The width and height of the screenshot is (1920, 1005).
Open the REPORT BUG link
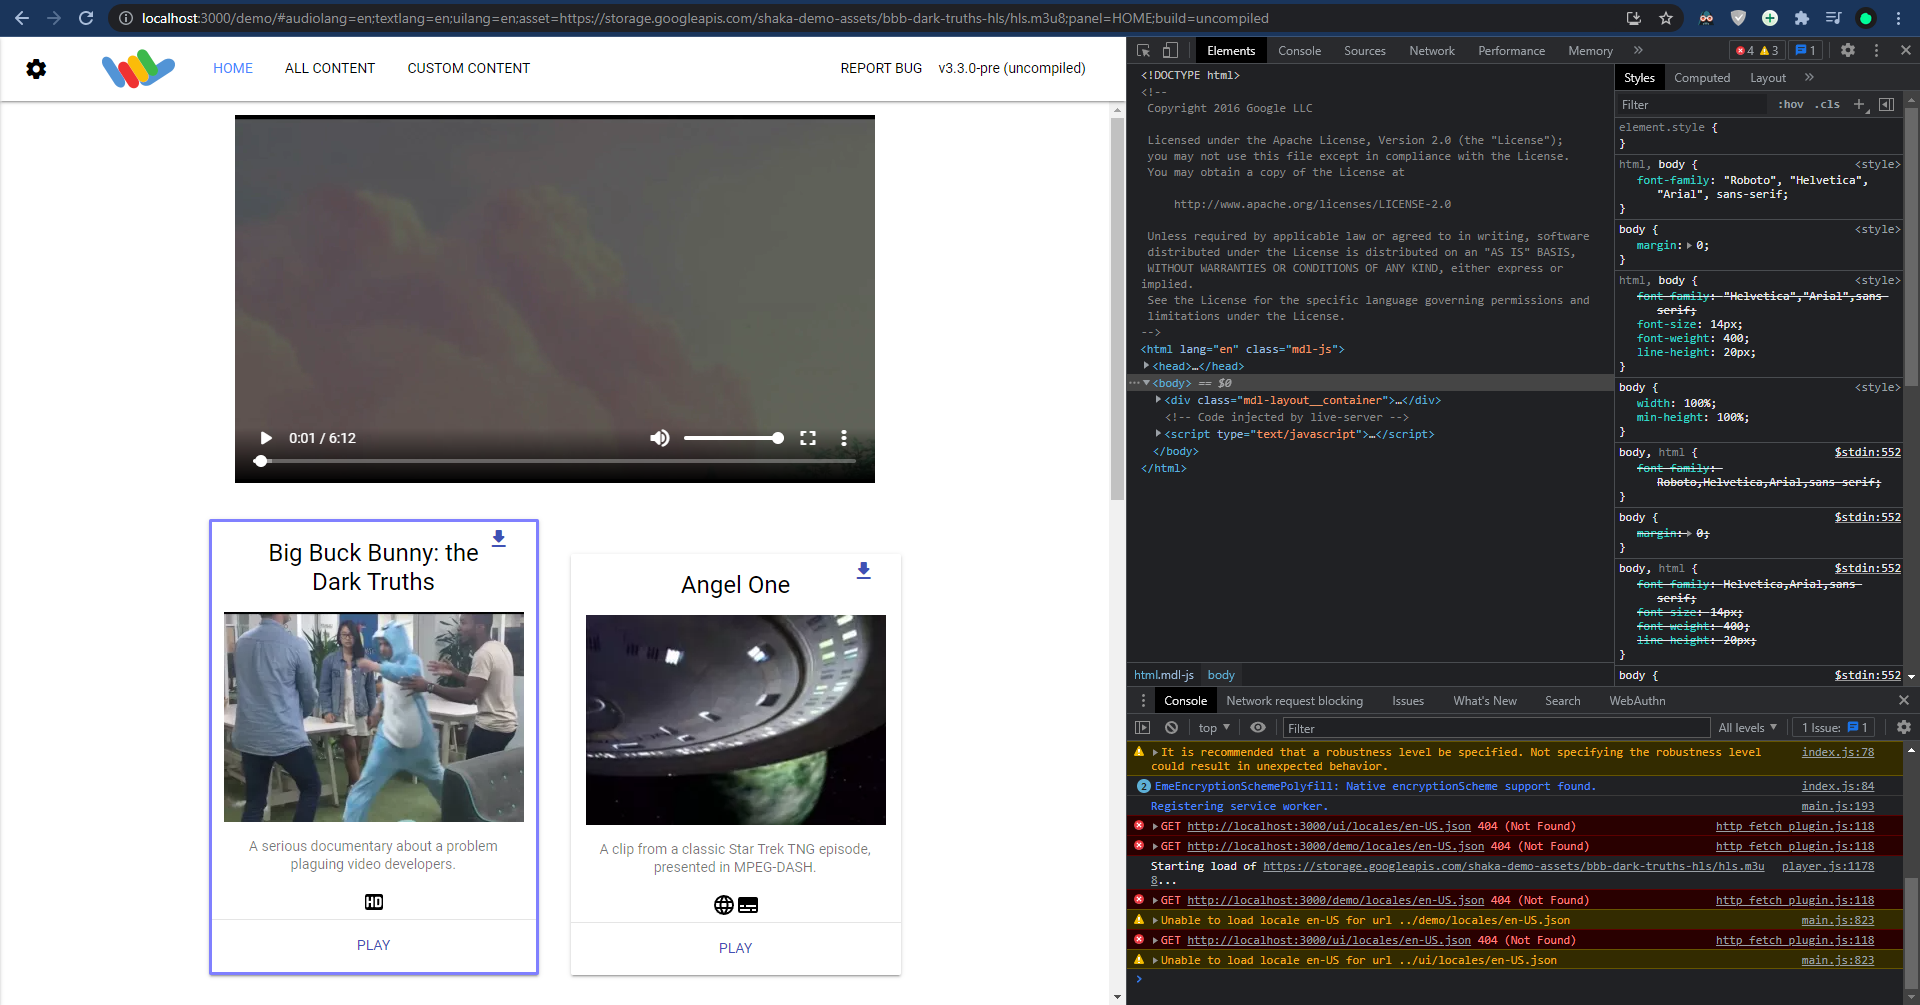pyautogui.click(x=880, y=68)
